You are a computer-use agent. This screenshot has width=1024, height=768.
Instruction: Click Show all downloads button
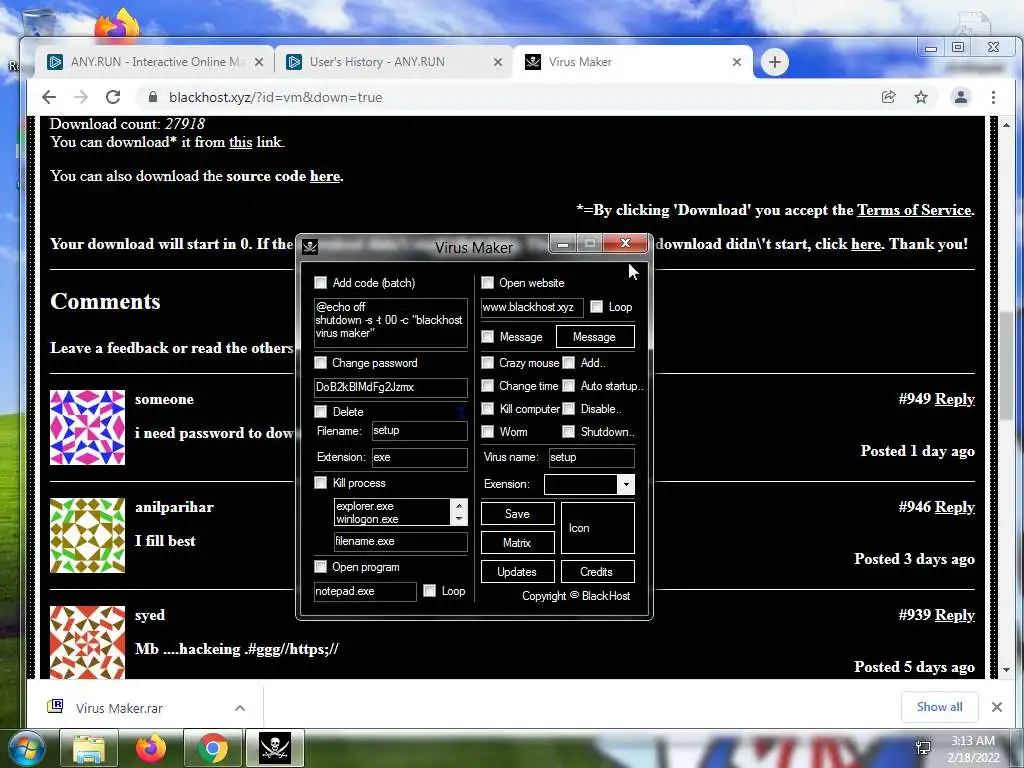939,707
